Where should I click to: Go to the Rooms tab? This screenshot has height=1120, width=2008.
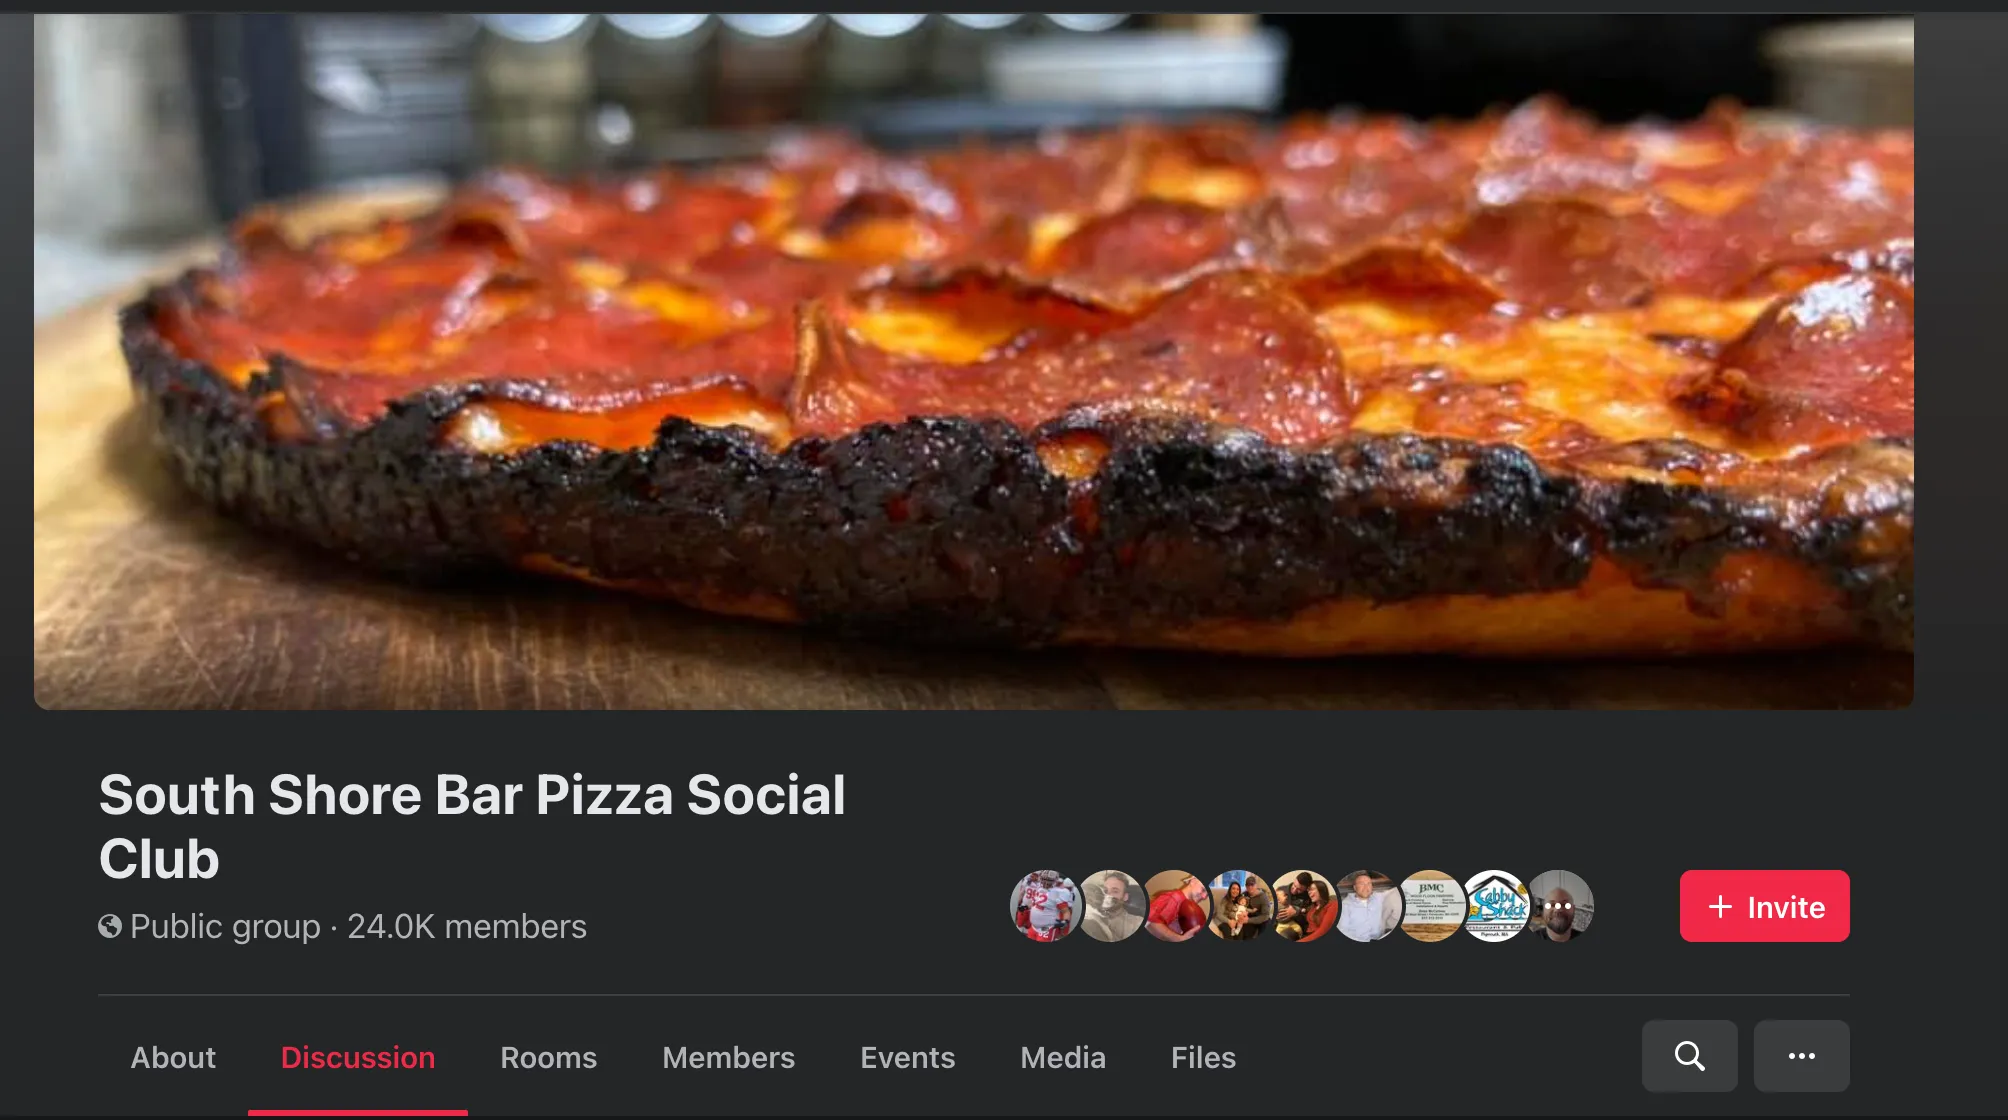pos(548,1058)
